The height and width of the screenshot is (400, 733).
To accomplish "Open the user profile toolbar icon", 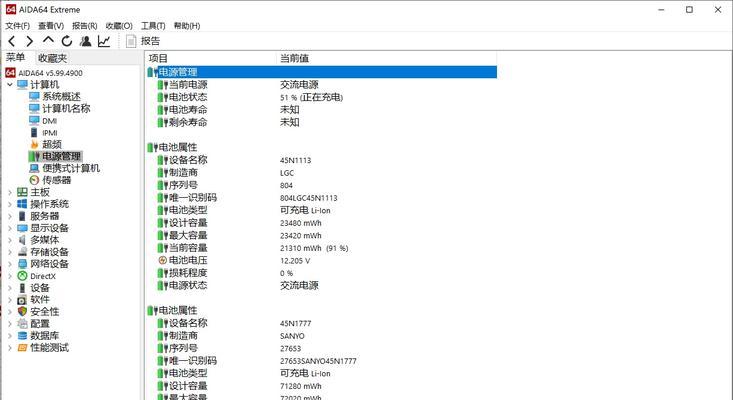I will point(85,41).
